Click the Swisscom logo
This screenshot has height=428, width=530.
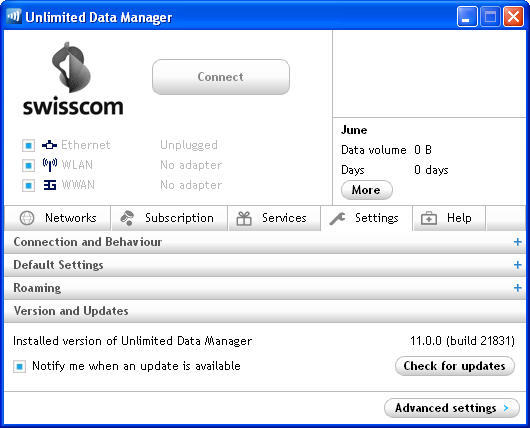click(73, 79)
